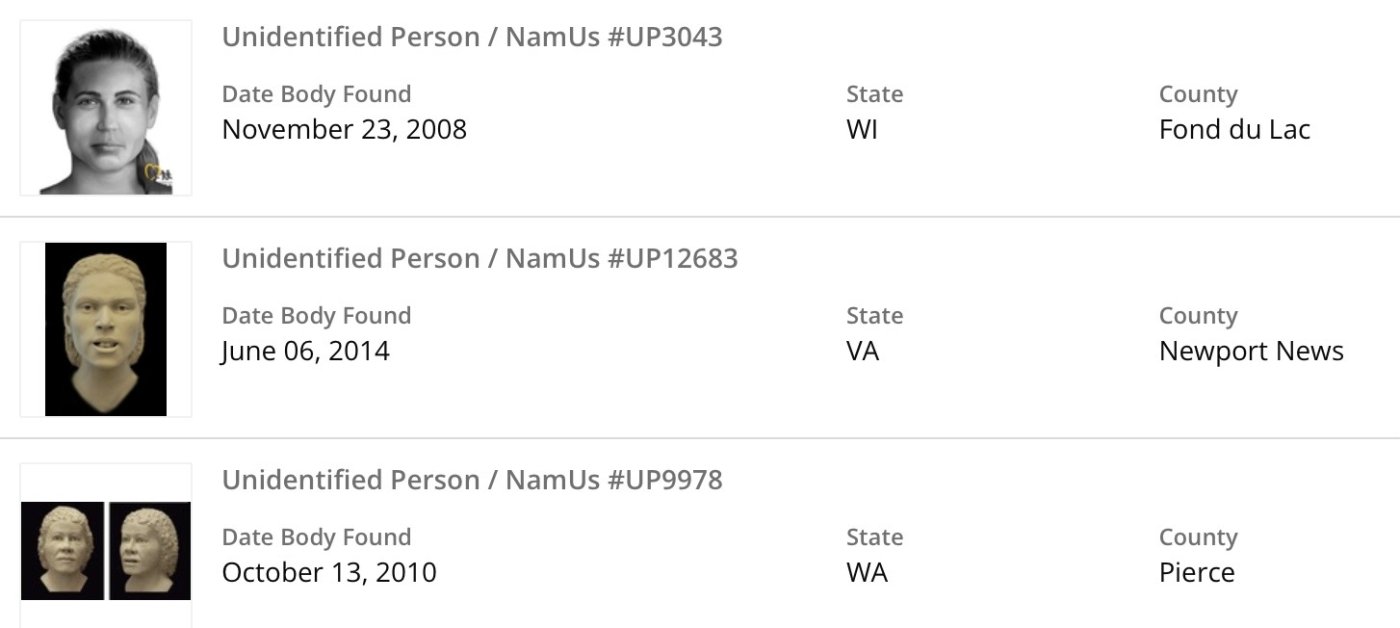Open the sketch thumbnail for case UP3043
This screenshot has width=1400, height=628.
106,108
